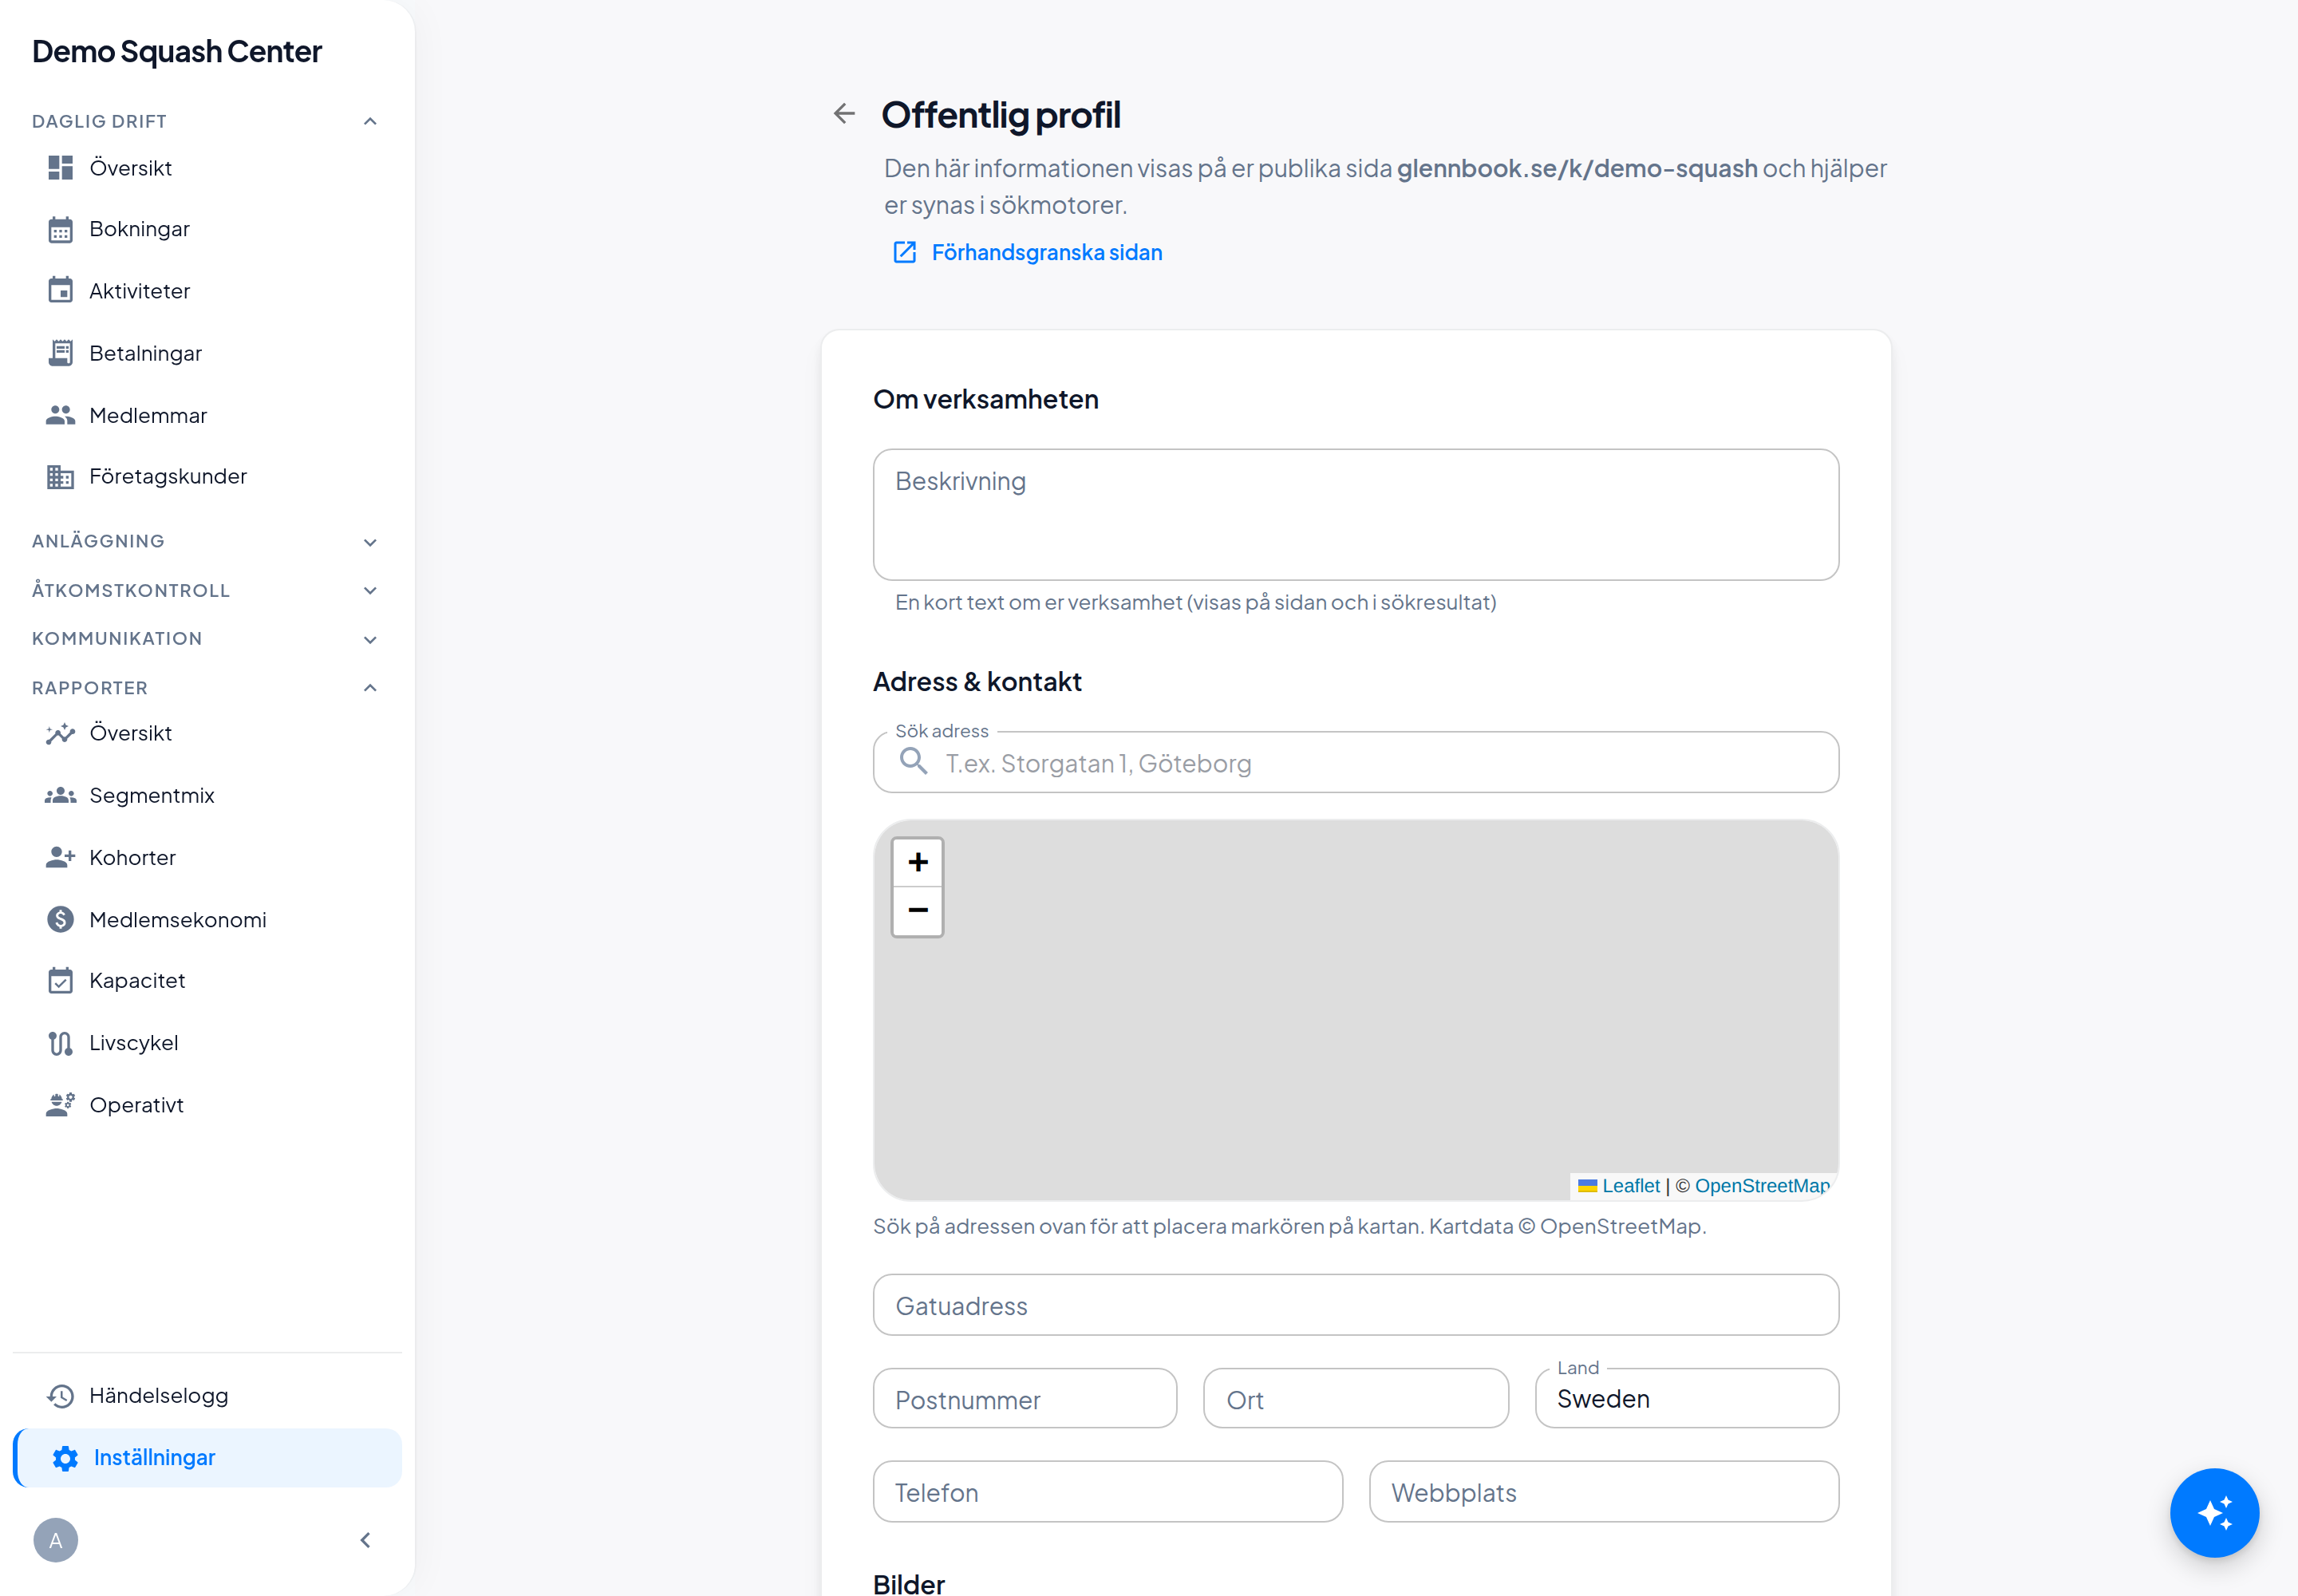Open the Operativt report
2298x1596 pixels.
coord(207,1105)
